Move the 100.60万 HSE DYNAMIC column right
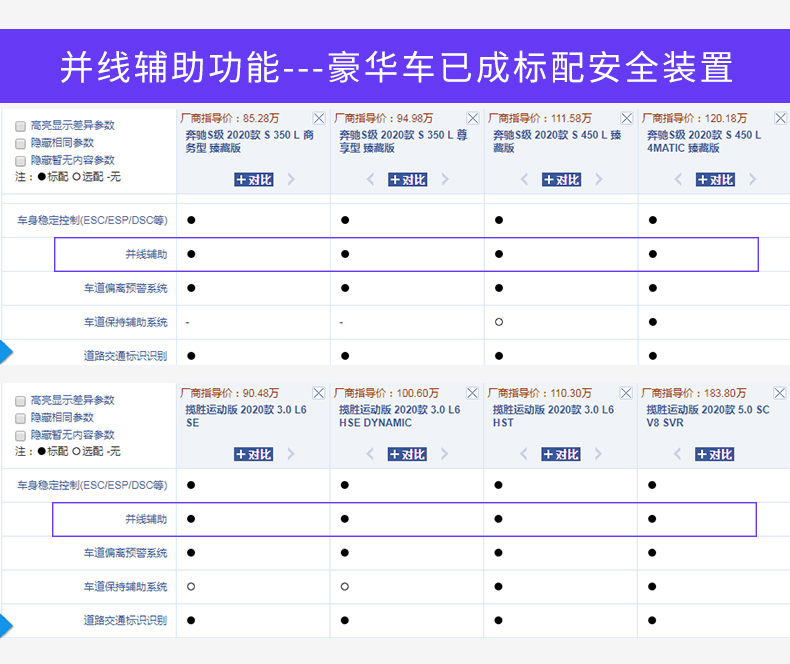The width and height of the screenshot is (790, 664). (445, 454)
